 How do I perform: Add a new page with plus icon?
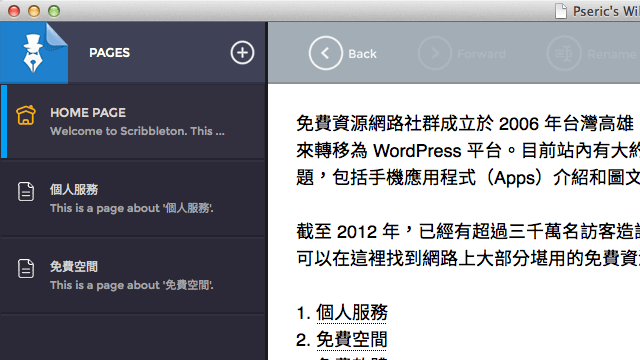point(242,53)
